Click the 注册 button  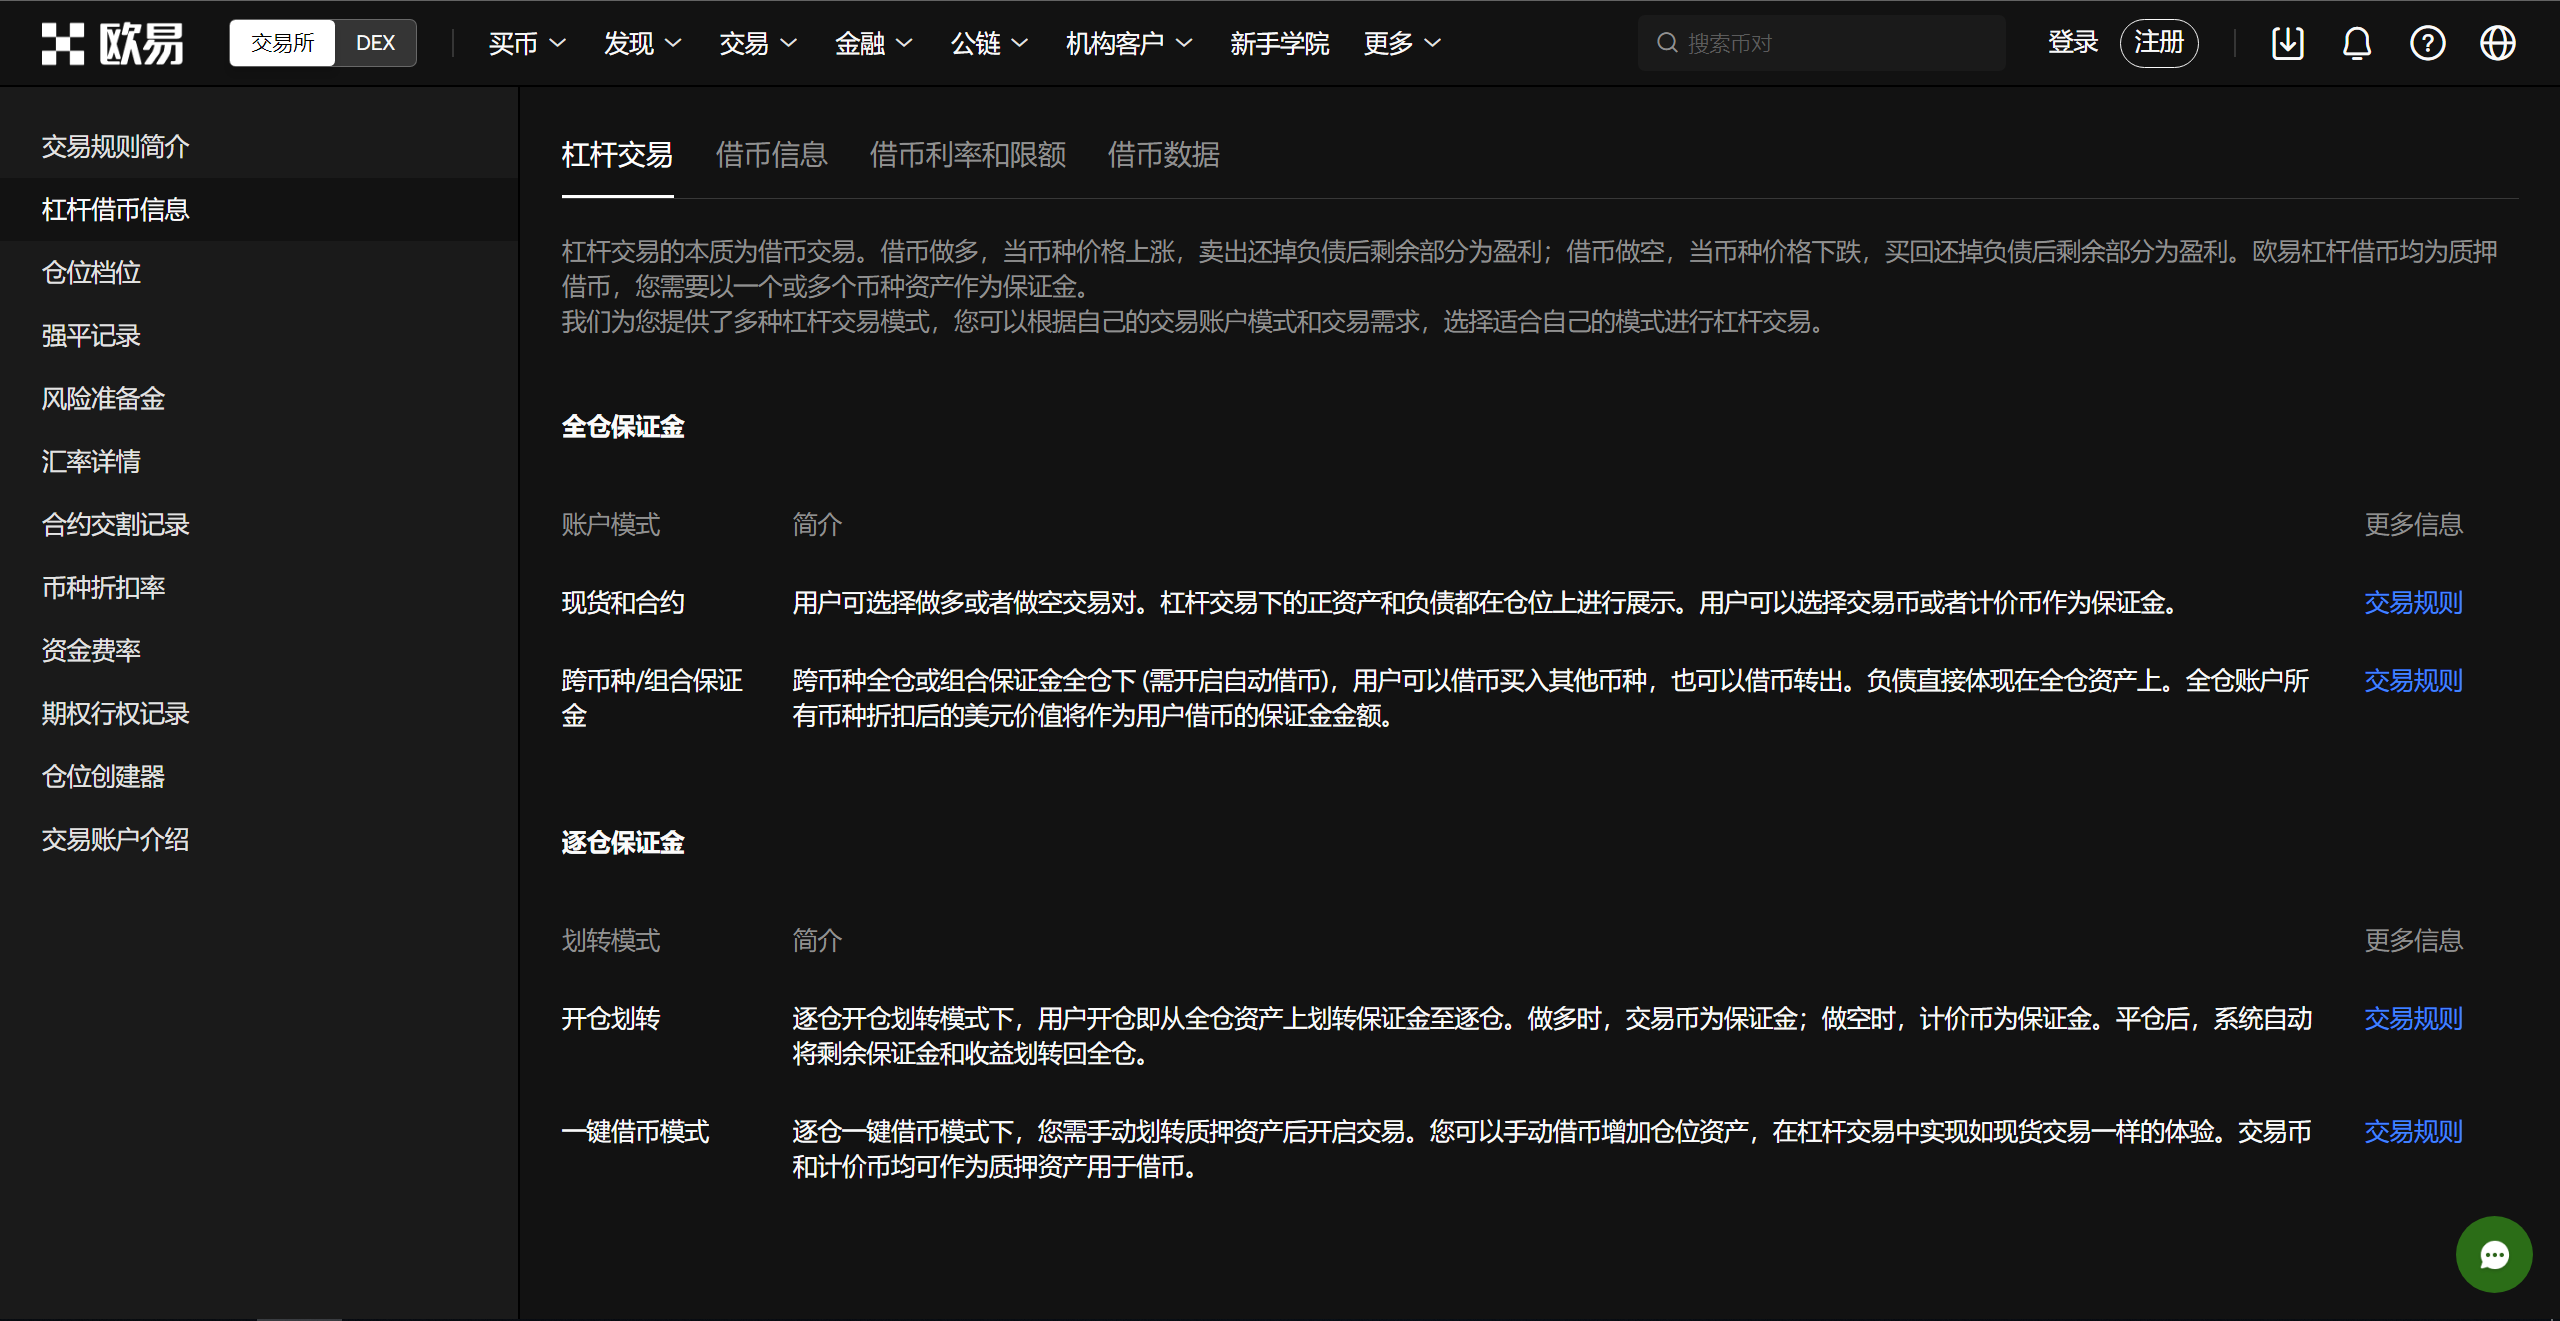pyautogui.click(x=2159, y=42)
